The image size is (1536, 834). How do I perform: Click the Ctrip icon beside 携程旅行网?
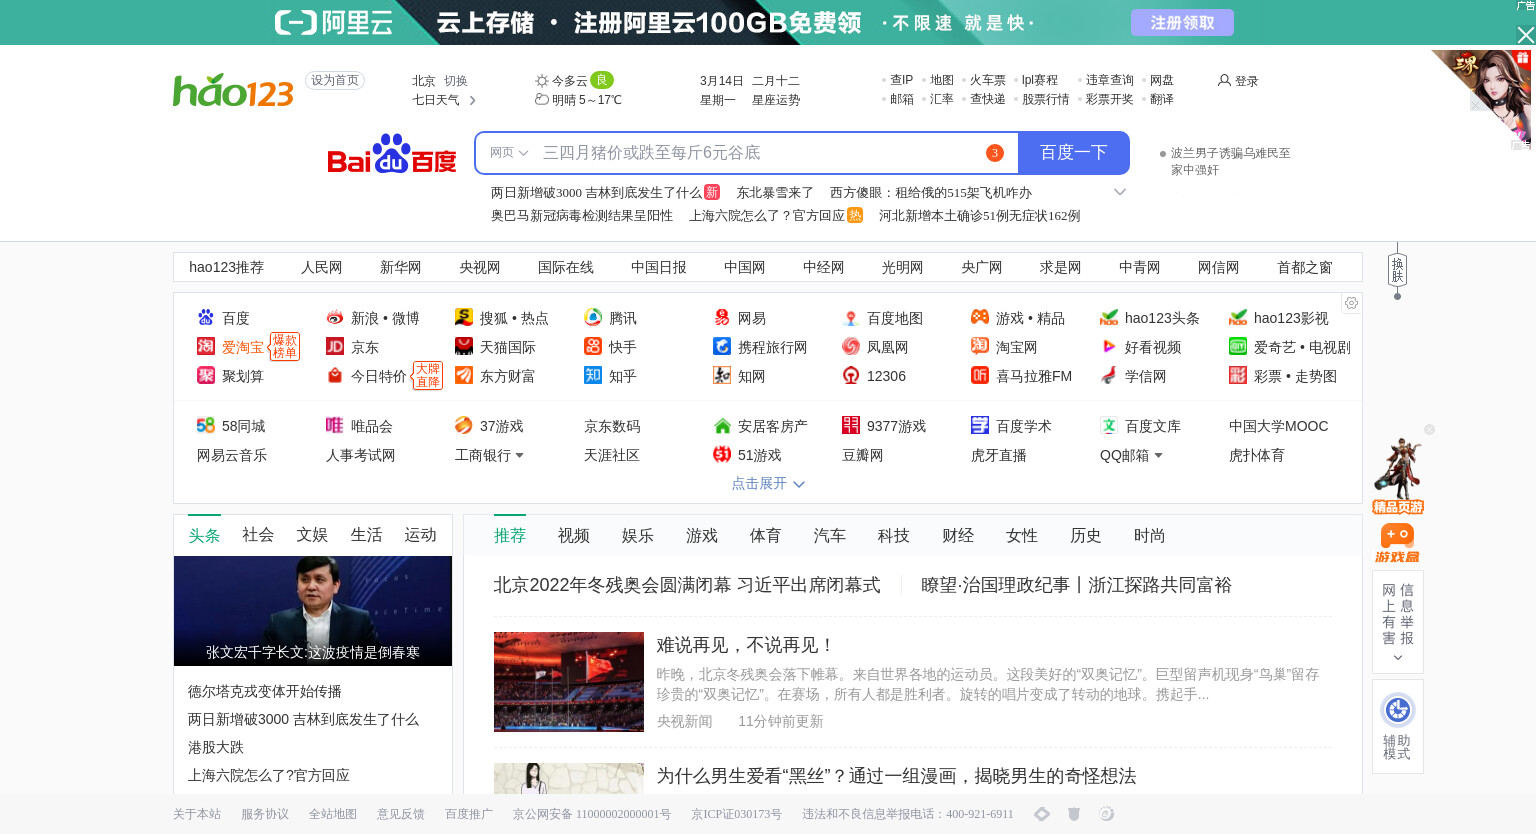pyautogui.click(x=722, y=347)
